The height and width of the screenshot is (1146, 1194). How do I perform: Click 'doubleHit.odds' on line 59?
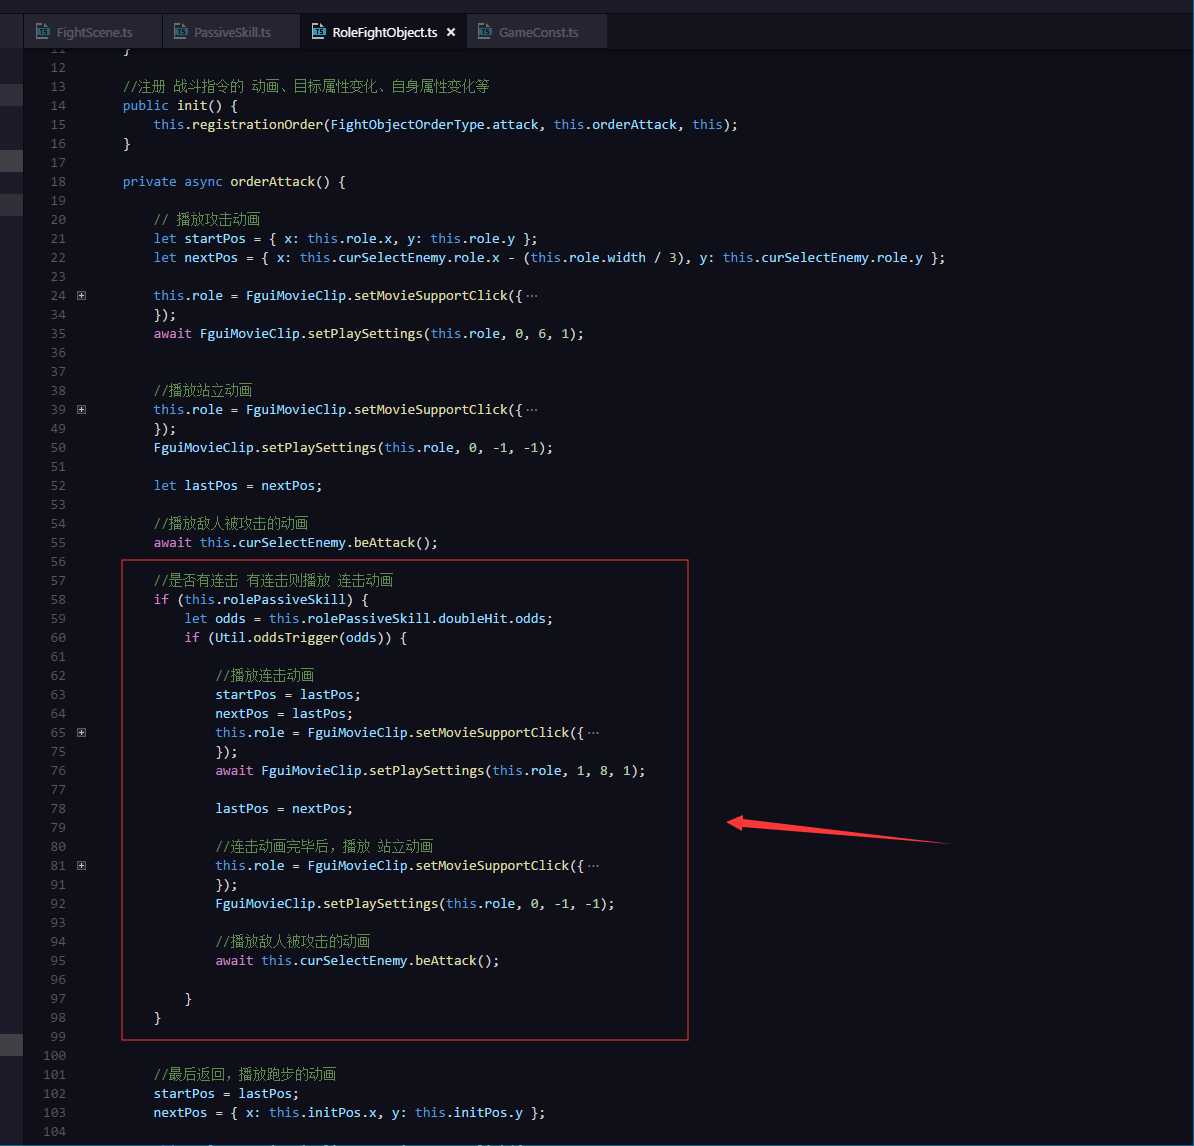tap(492, 618)
